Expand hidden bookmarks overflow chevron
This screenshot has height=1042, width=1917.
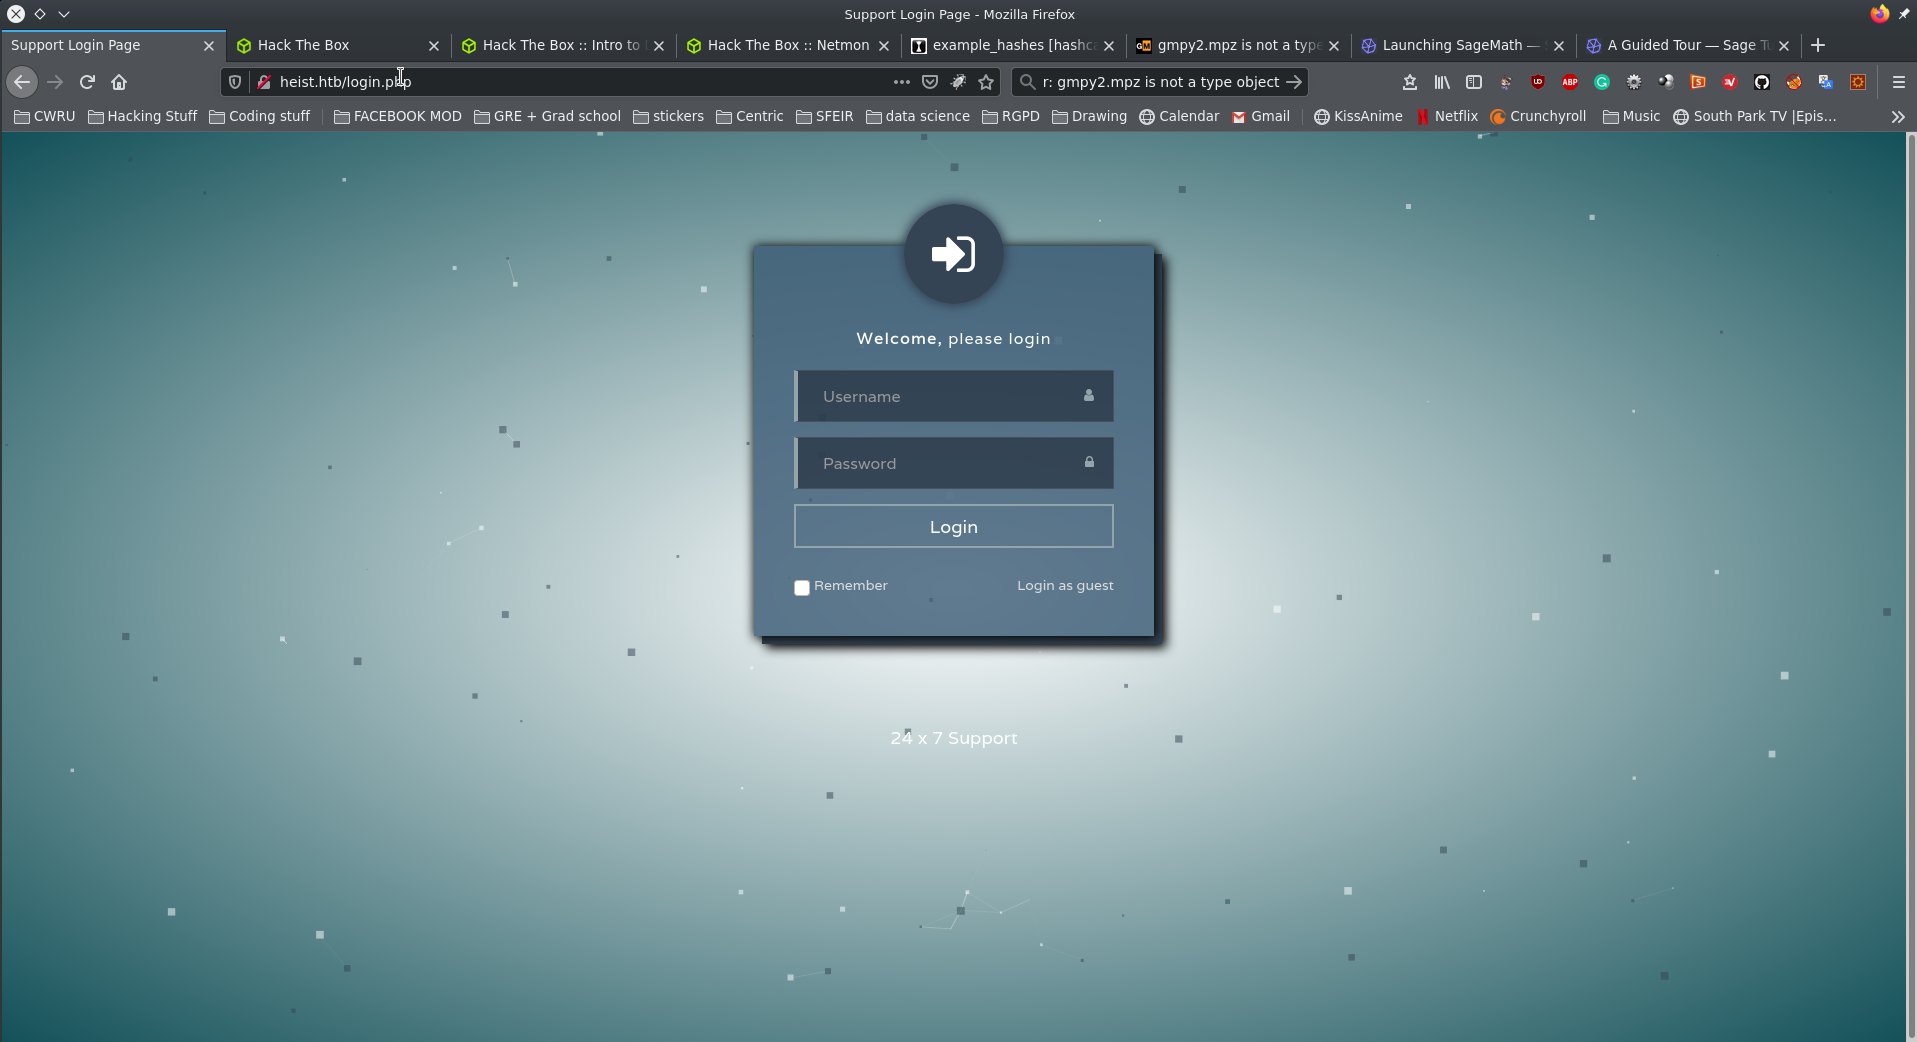1897,117
